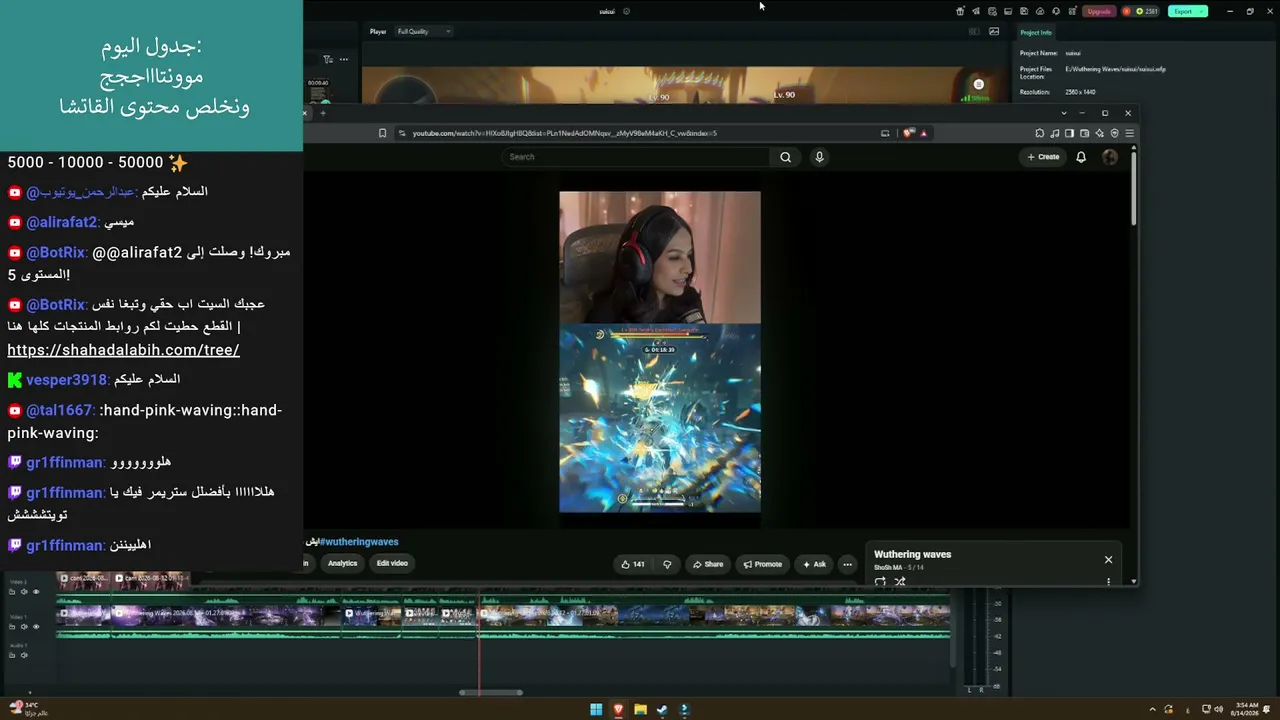Open the Windows Start menu

pos(596,710)
